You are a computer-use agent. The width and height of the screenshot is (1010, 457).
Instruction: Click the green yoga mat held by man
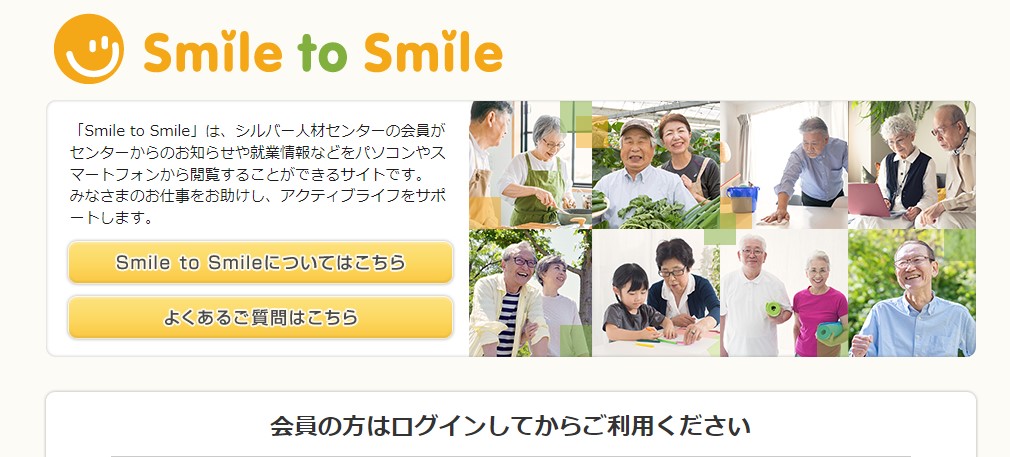[x=773, y=308]
